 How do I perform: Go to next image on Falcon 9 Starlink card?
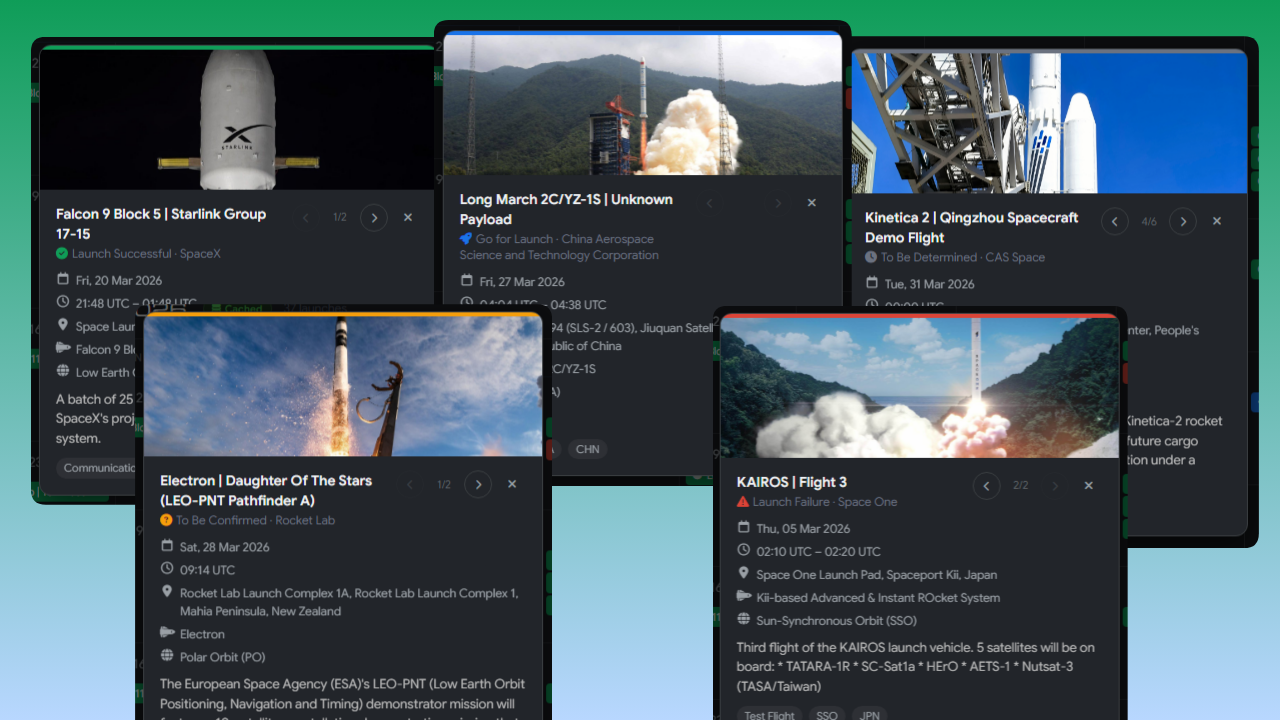(x=374, y=217)
